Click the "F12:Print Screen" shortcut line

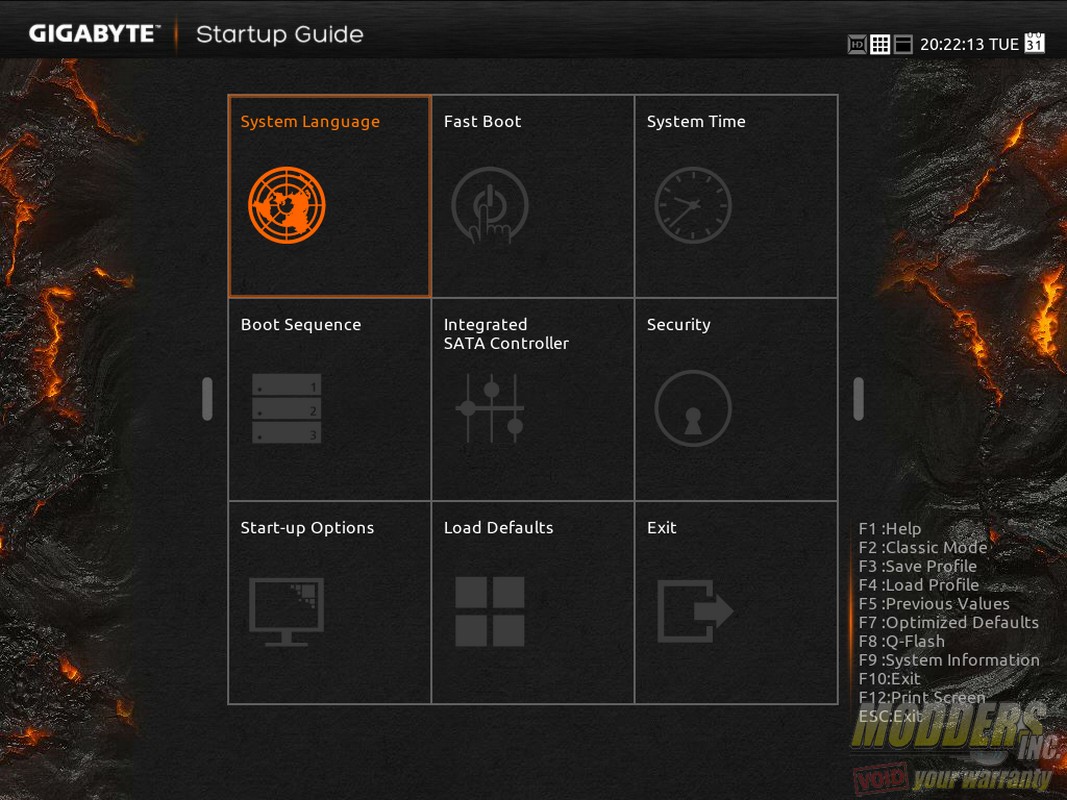coord(922,697)
